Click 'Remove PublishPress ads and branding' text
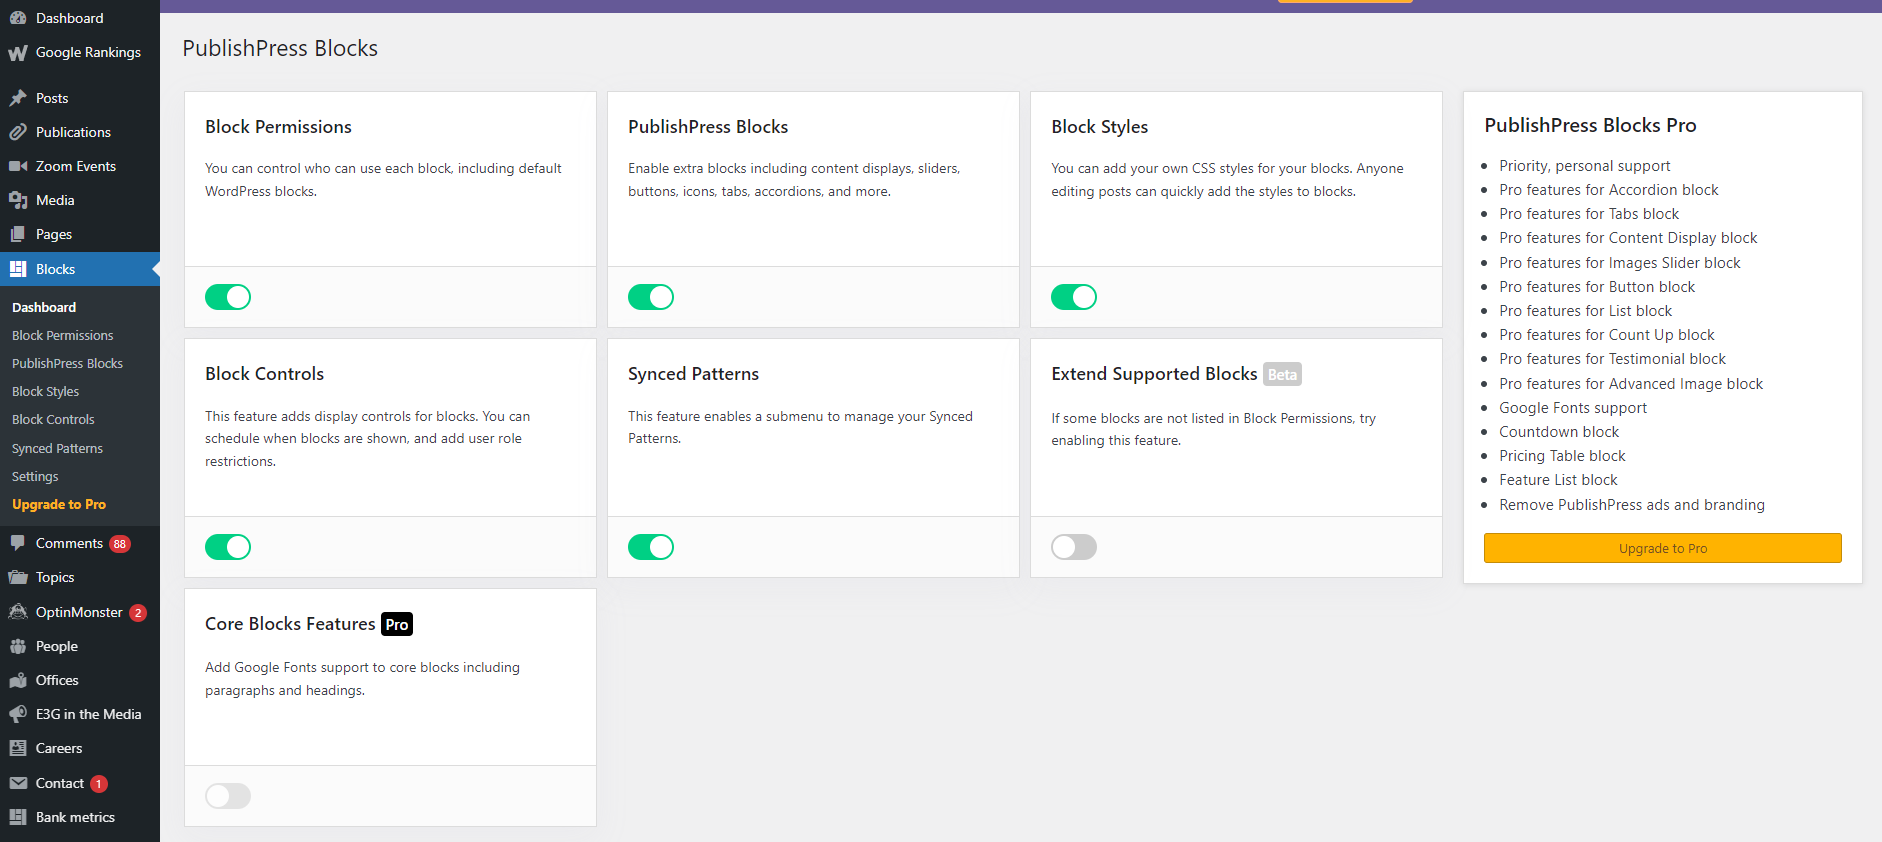This screenshot has height=842, width=1882. coord(1632,505)
